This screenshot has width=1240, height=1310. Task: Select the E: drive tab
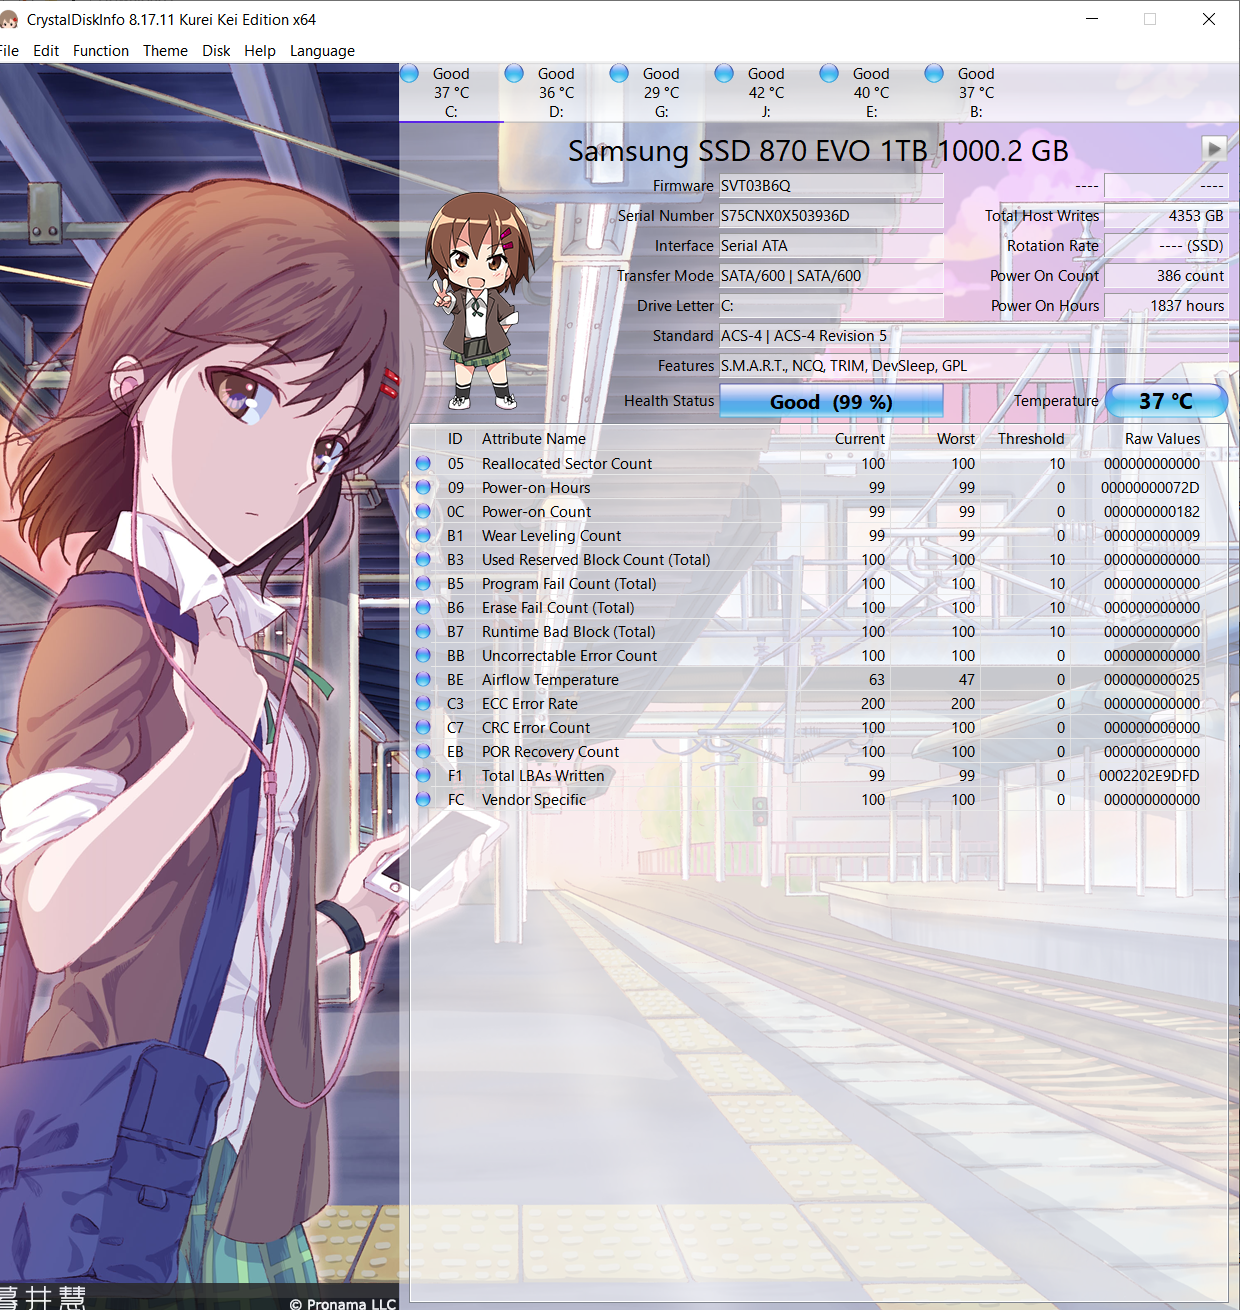point(871,92)
